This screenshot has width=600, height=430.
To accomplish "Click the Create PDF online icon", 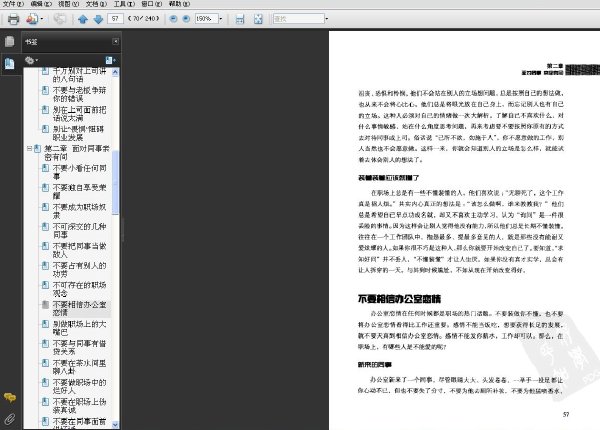I will pos(32,19).
